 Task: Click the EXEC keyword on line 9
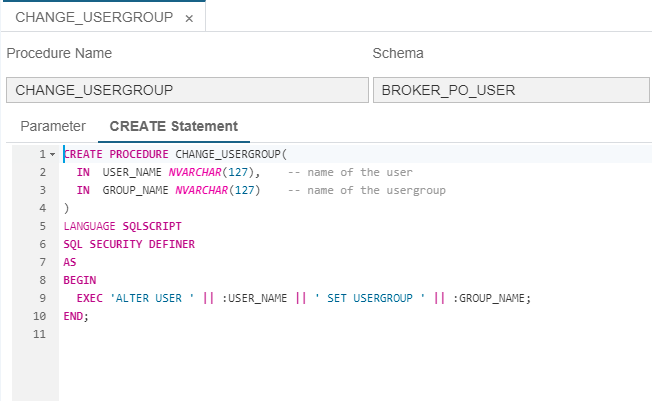(89, 298)
